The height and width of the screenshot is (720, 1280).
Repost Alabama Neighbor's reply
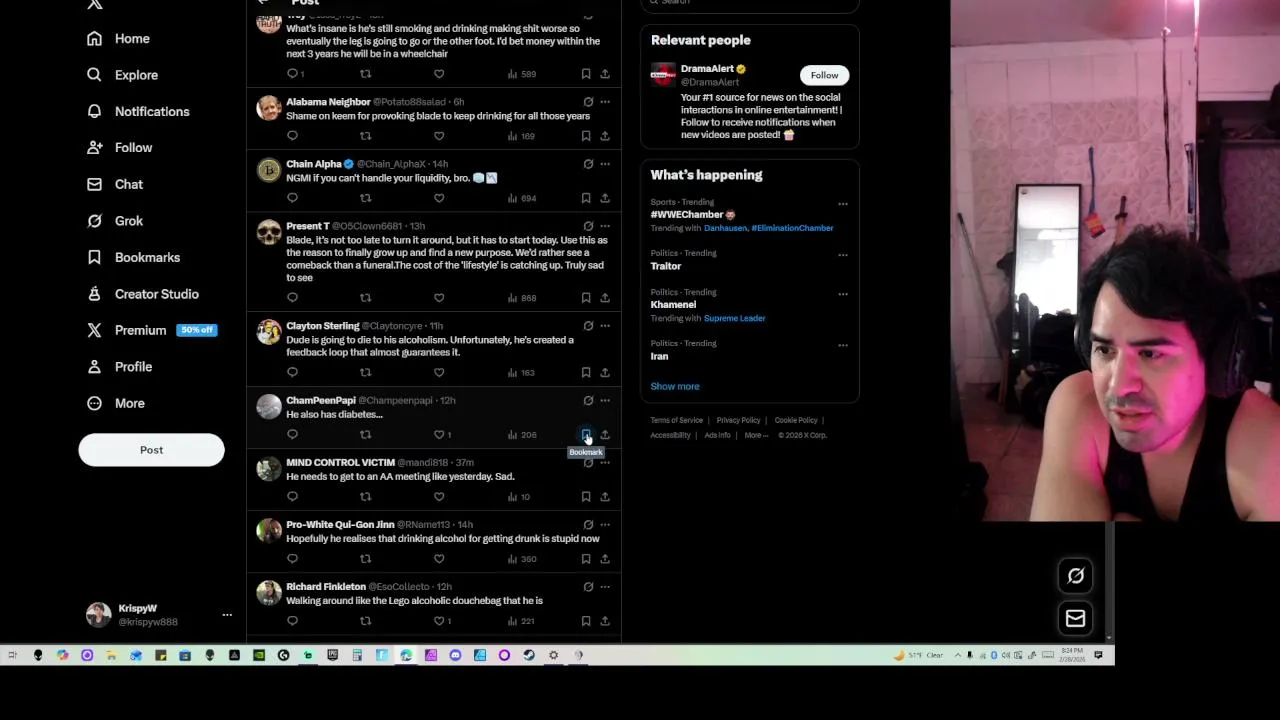tap(365, 136)
